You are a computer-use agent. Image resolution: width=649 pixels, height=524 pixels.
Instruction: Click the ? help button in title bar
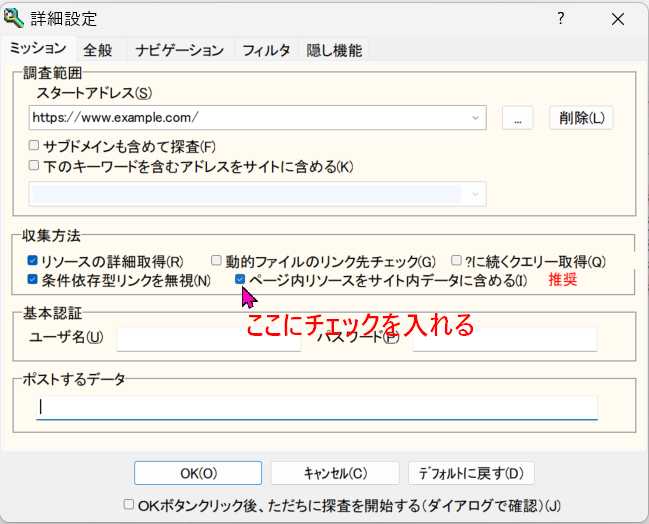(x=560, y=18)
